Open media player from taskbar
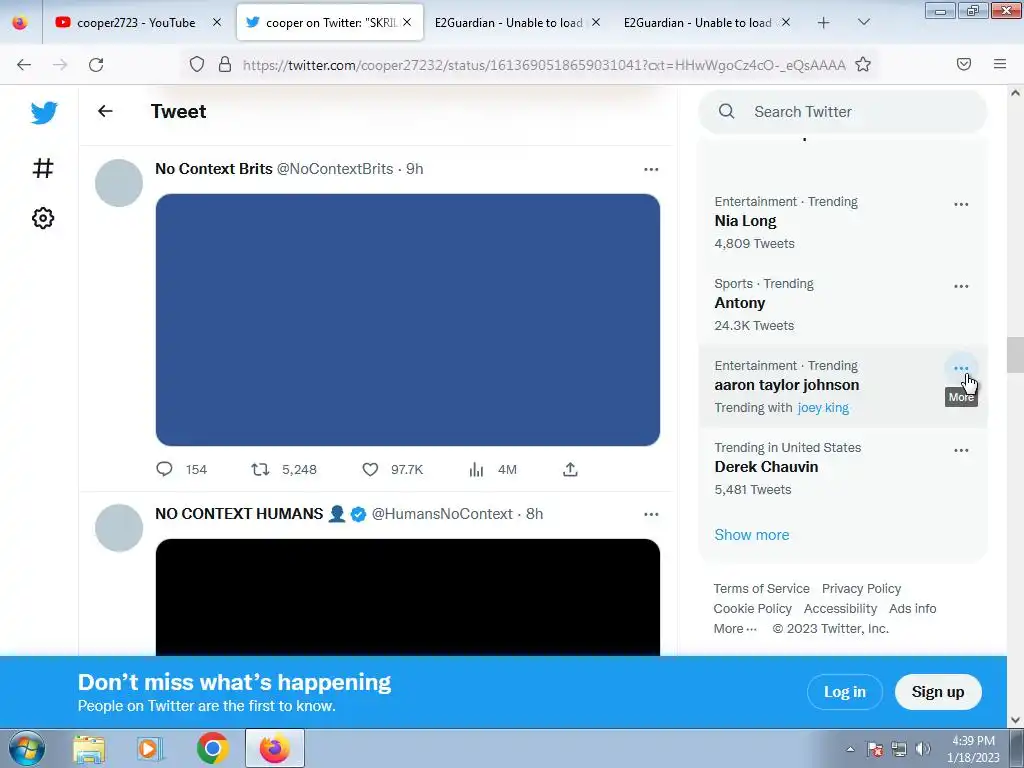 150,749
